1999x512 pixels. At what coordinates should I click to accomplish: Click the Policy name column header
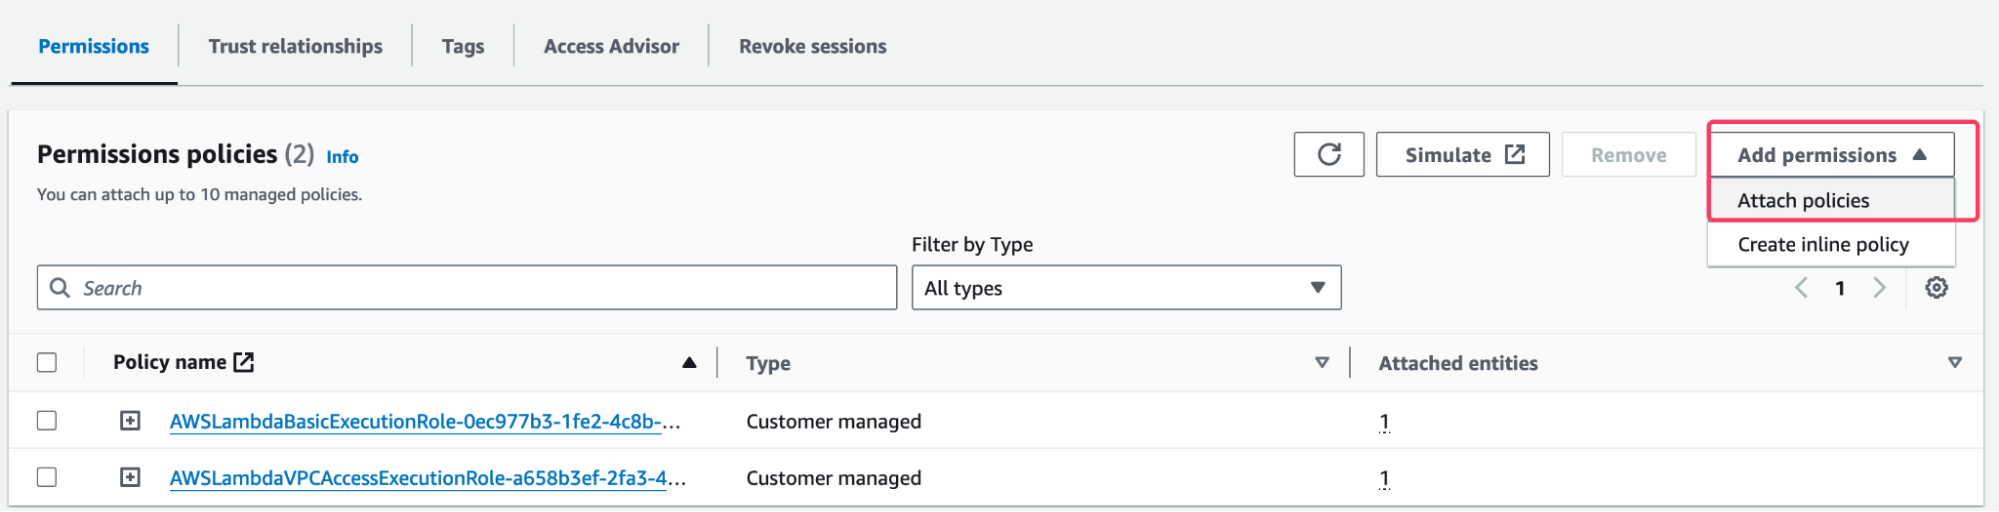pos(183,362)
